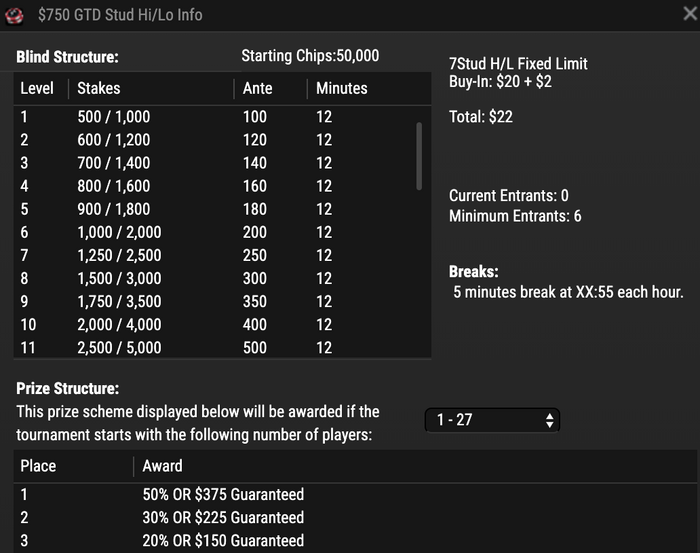Select the level 11 row 2,500 / 5,000
Viewport: 700px width, 553px height.
click(214, 348)
